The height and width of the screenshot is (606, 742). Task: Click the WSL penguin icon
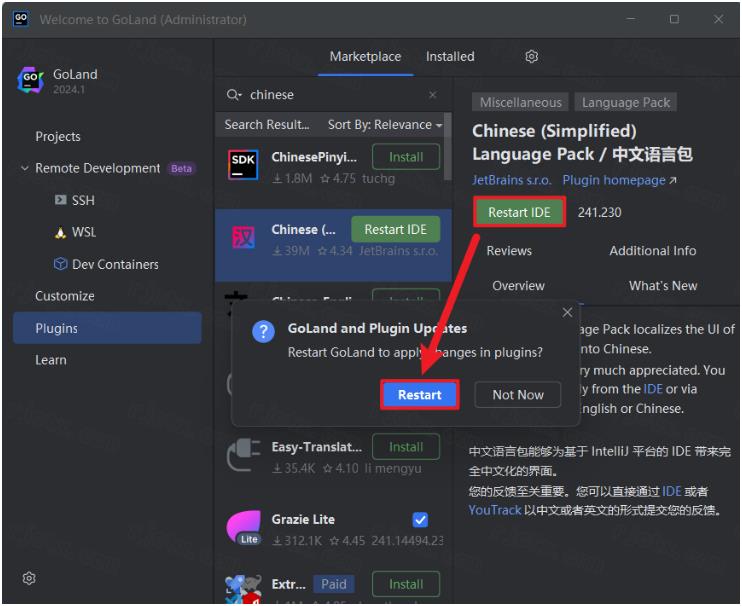click(x=60, y=232)
